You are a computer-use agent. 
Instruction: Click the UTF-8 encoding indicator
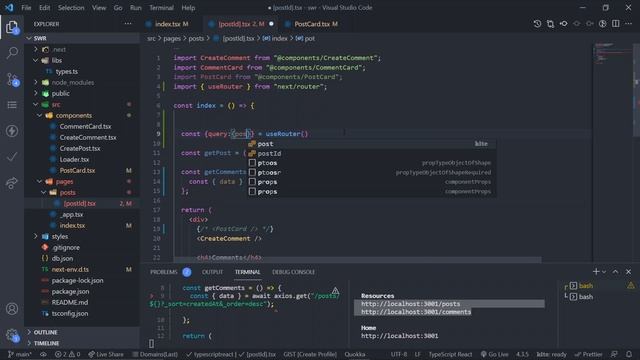tap(399, 354)
